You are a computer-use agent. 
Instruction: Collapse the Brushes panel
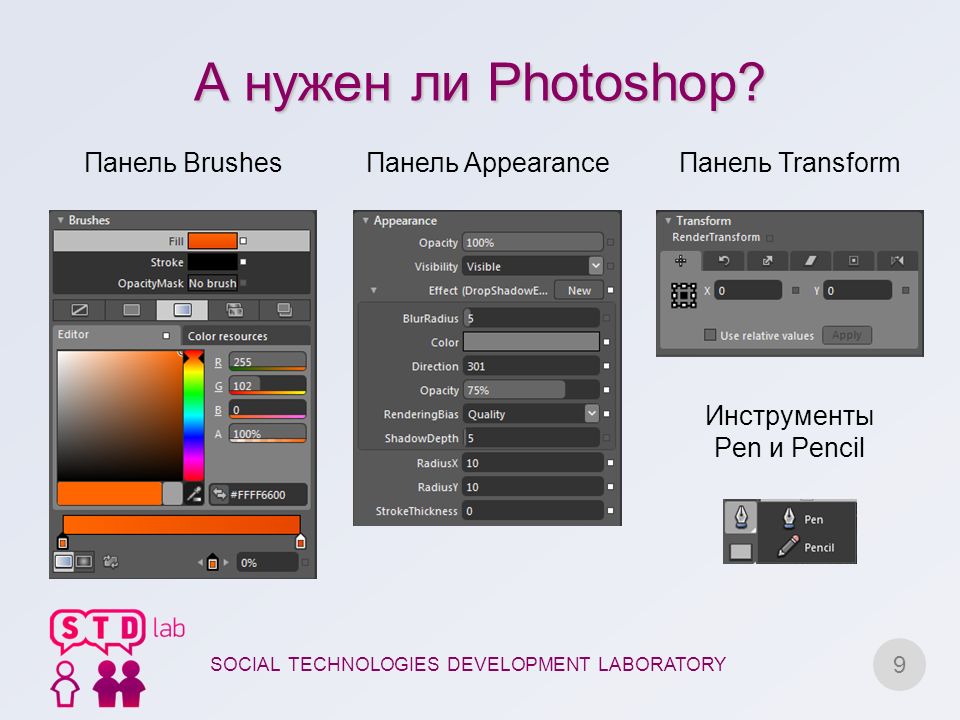pos(61,220)
